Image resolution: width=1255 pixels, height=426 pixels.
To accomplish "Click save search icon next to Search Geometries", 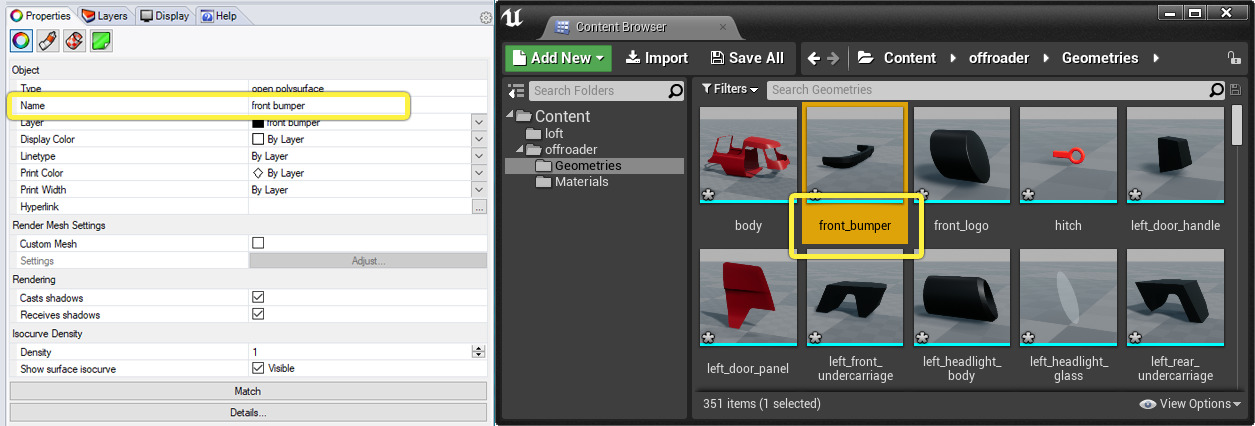I will [x=1233, y=90].
